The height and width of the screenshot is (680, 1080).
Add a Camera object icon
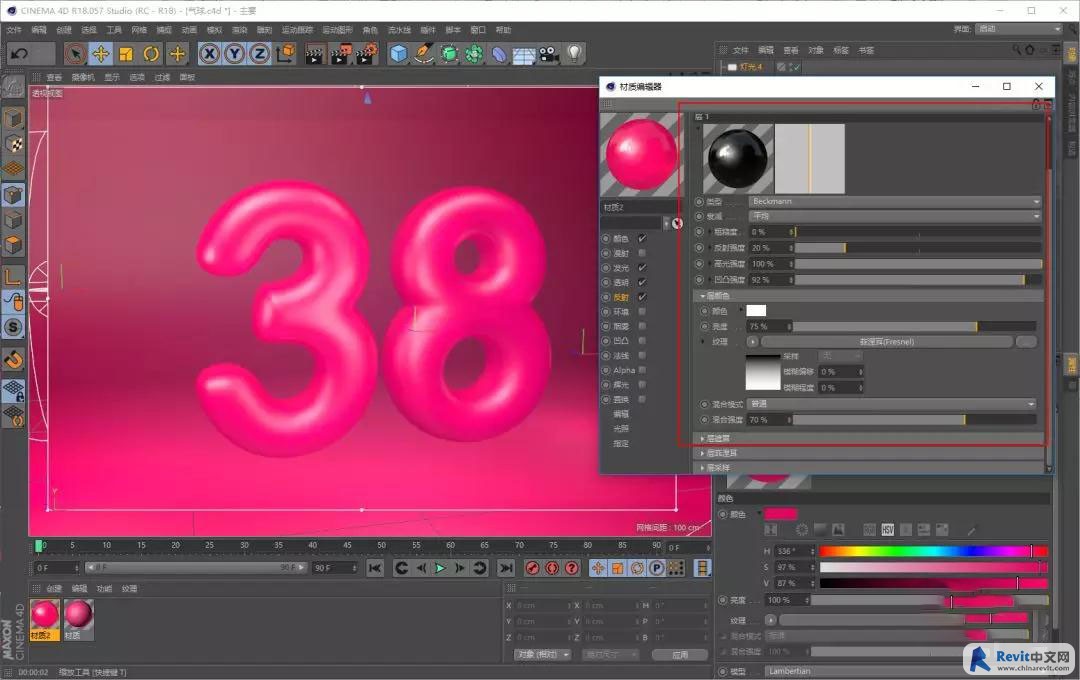(x=549, y=54)
